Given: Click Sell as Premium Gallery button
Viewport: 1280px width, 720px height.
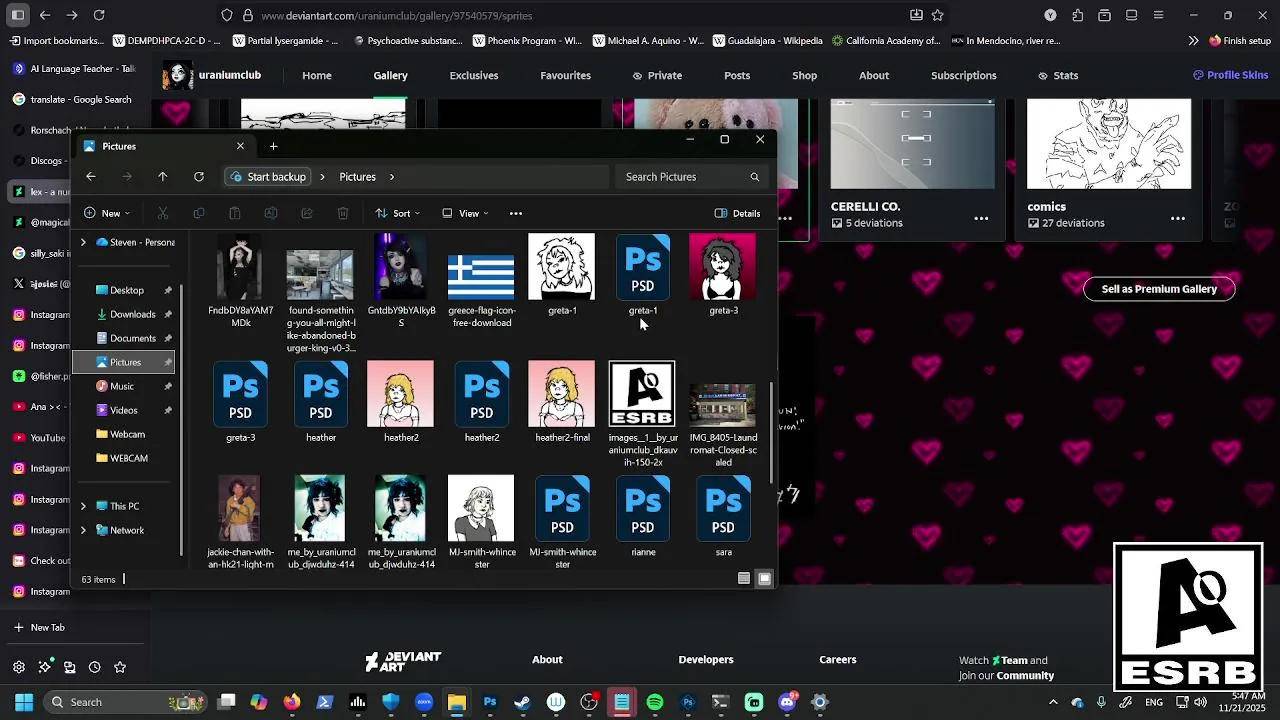Looking at the screenshot, I should pyautogui.click(x=1159, y=289).
